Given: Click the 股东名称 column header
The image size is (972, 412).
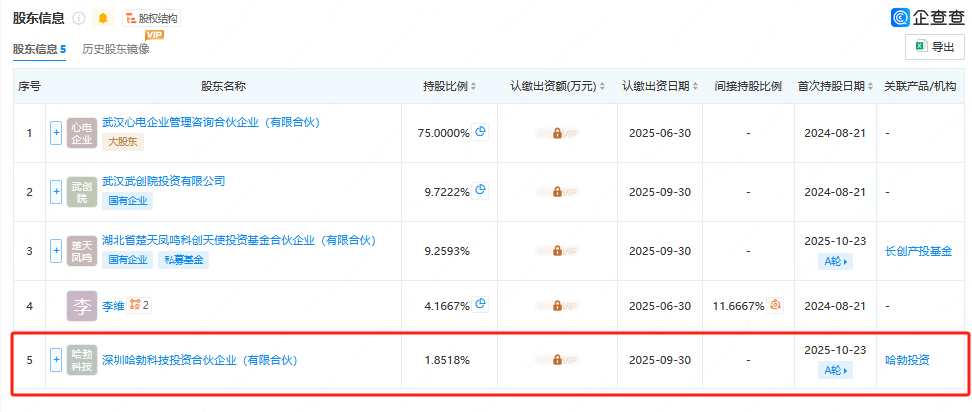Looking at the screenshot, I should [x=223, y=86].
